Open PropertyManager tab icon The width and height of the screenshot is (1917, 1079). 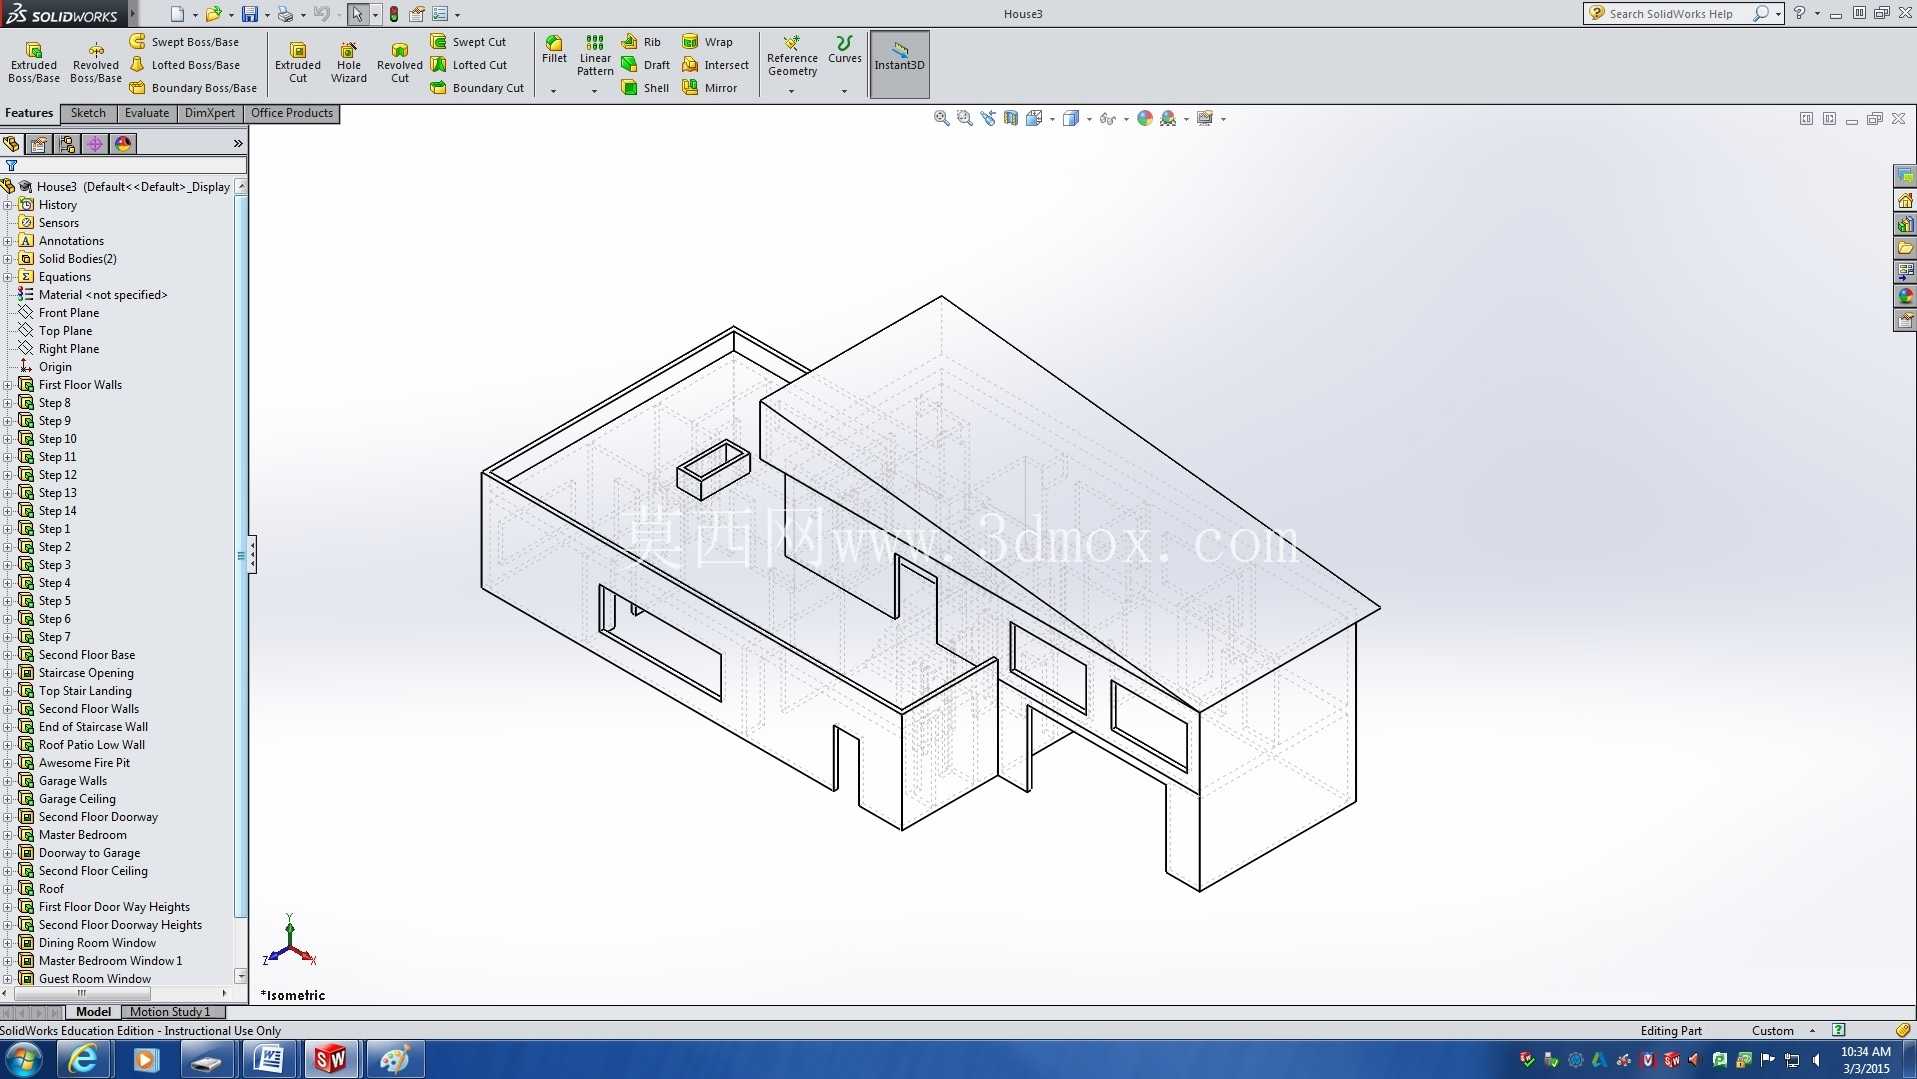pyautogui.click(x=39, y=144)
